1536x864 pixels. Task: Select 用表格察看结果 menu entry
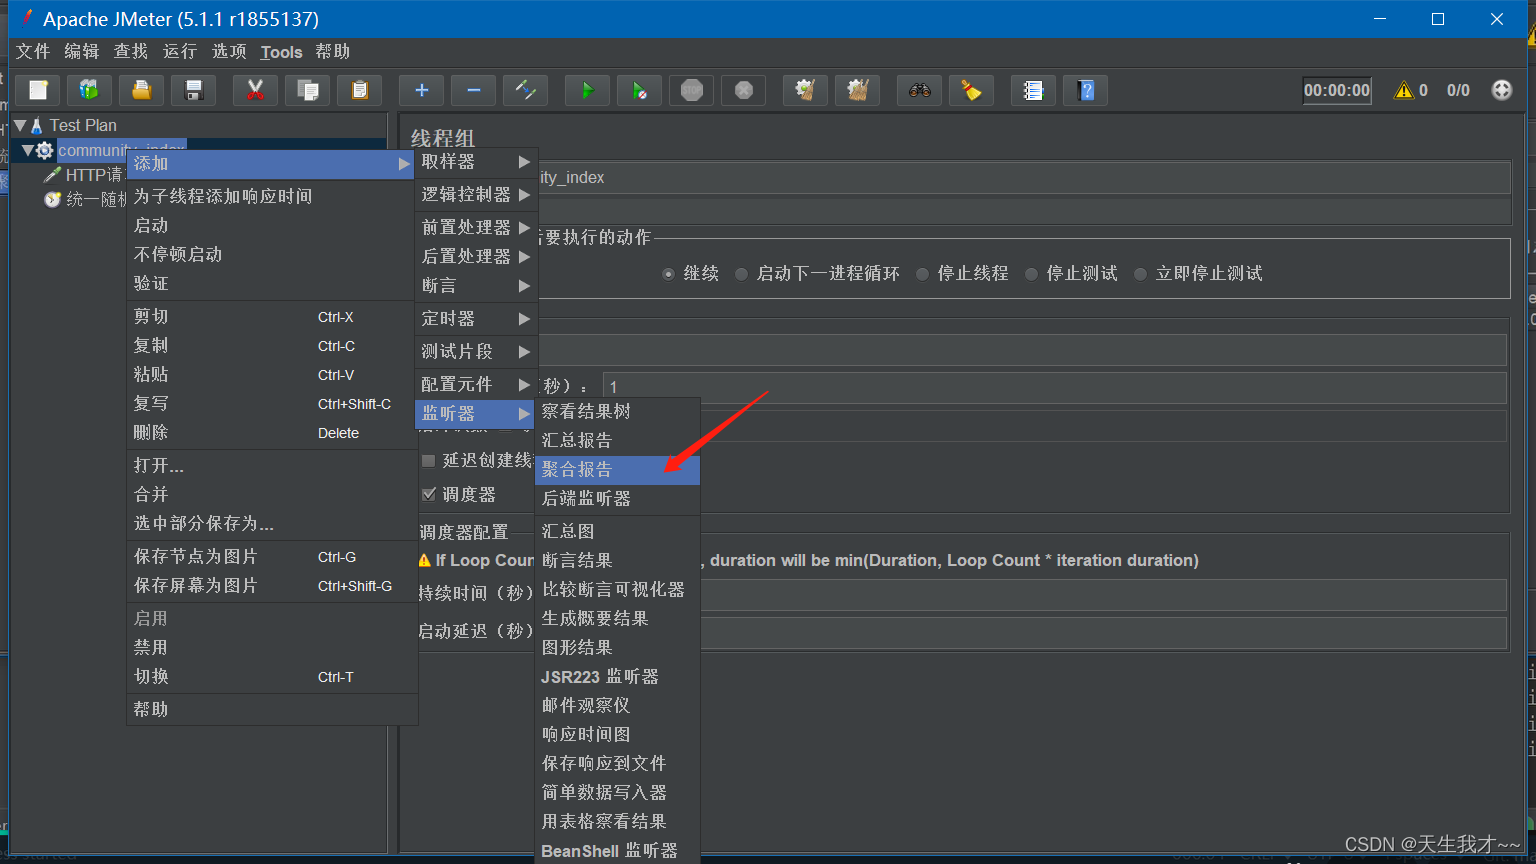[617, 821]
